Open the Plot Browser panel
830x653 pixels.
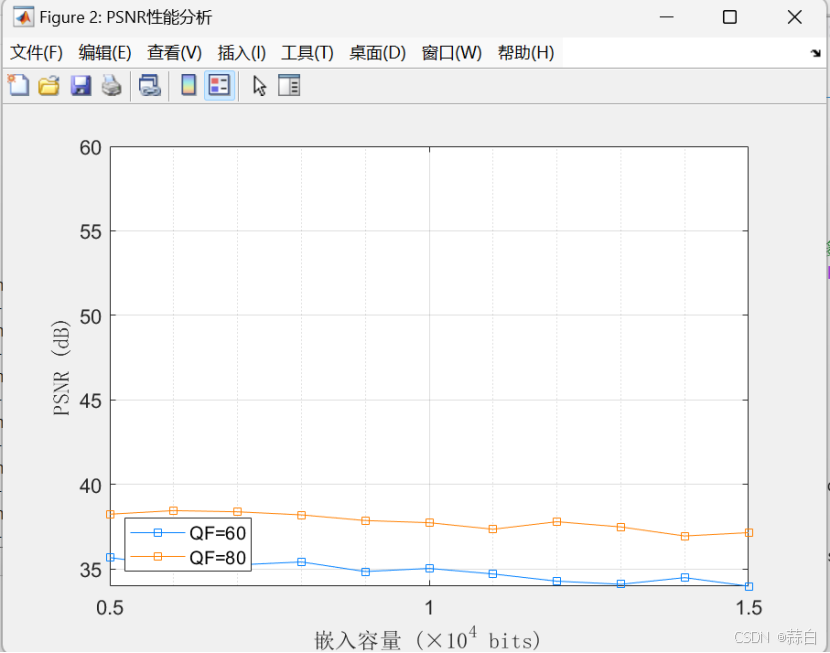coord(289,85)
